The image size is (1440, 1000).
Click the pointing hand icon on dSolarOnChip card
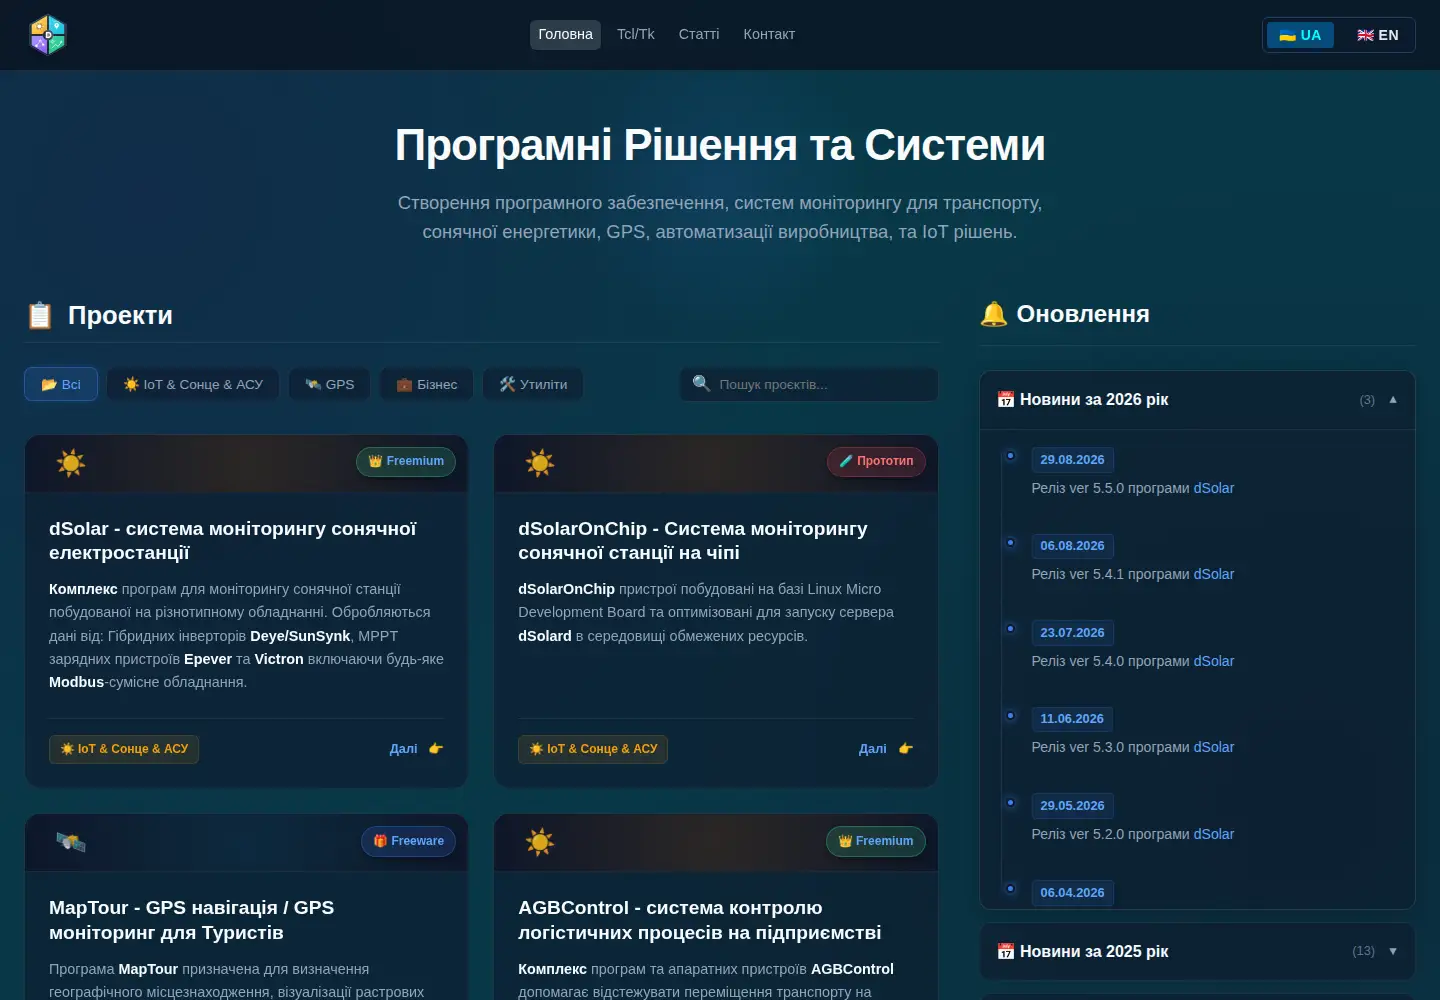coord(906,748)
